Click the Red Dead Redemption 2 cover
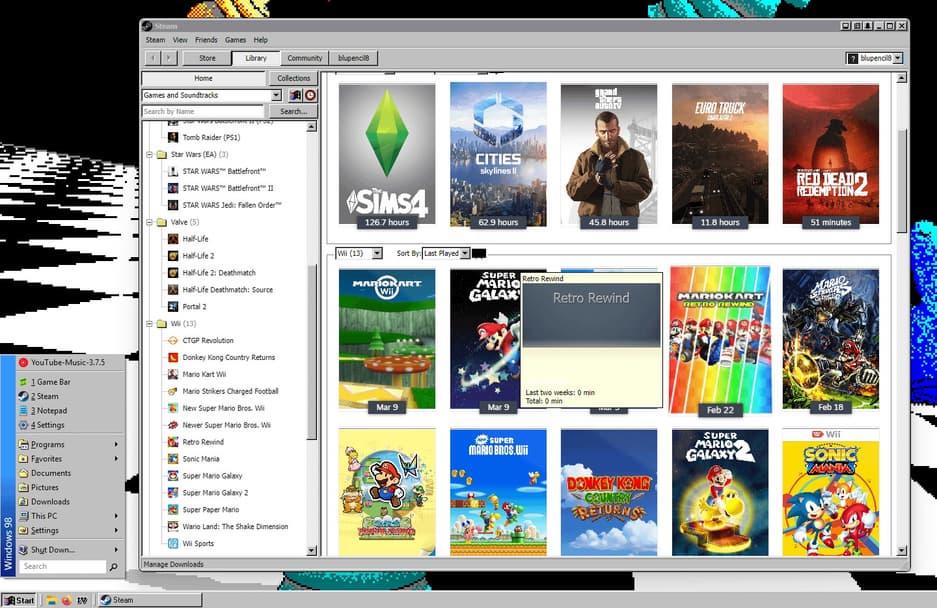The width and height of the screenshot is (937, 608). pos(831,154)
